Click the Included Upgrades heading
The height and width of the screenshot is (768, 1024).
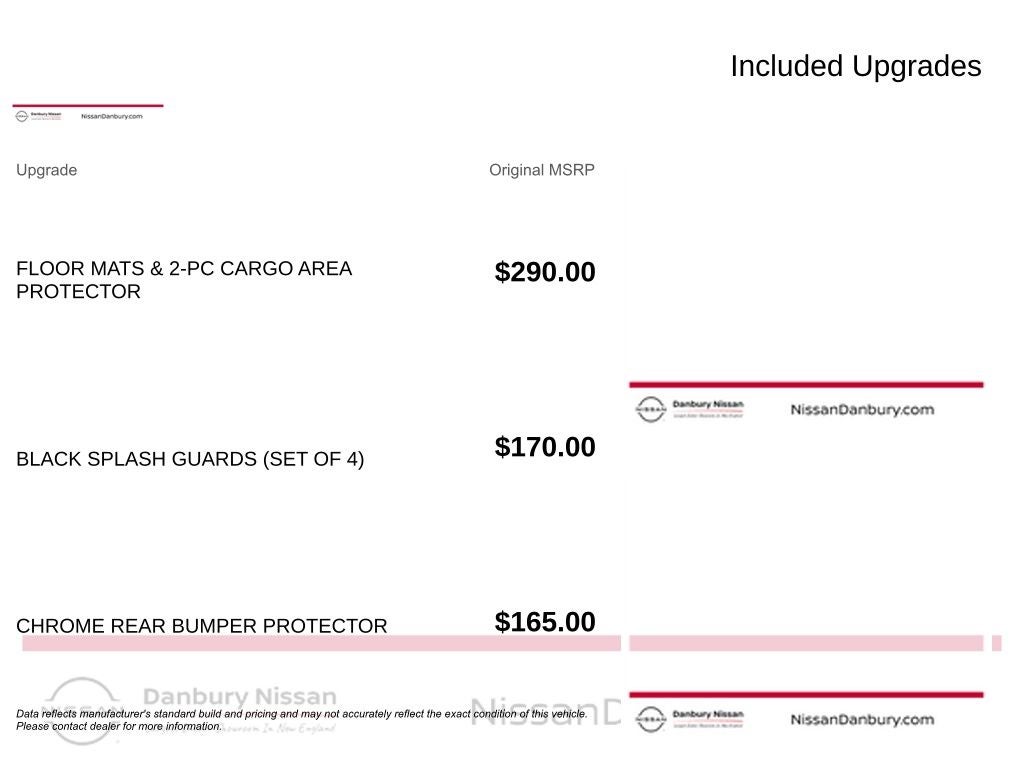coord(855,66)
